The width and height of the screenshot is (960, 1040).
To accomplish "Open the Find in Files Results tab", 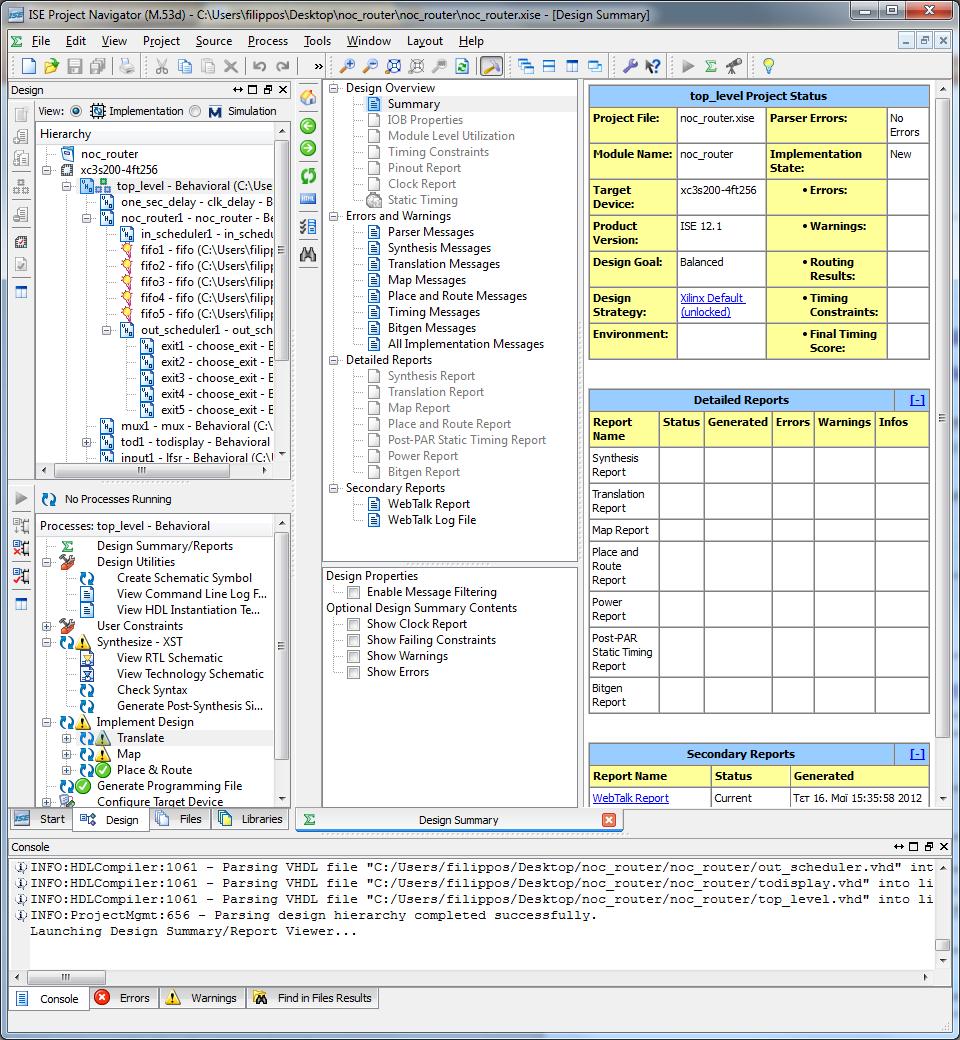I will 313,998.
